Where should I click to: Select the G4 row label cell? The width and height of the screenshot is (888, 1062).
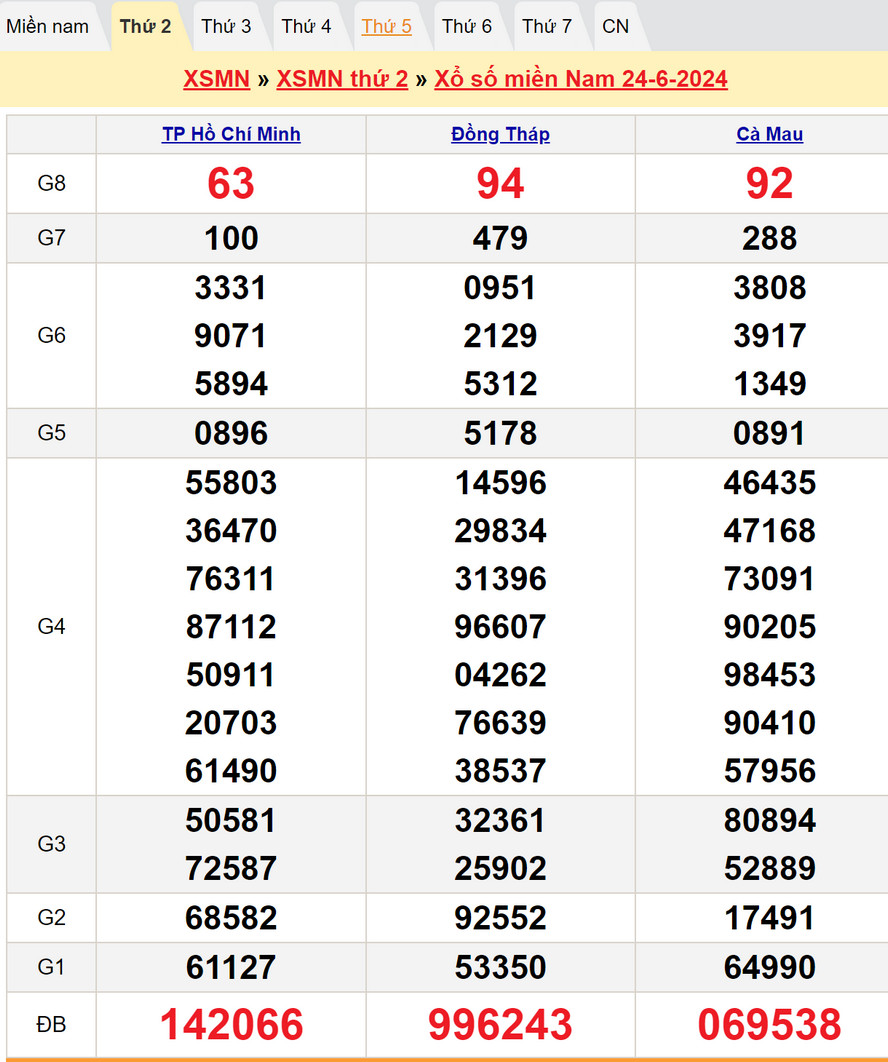(51, 626)
